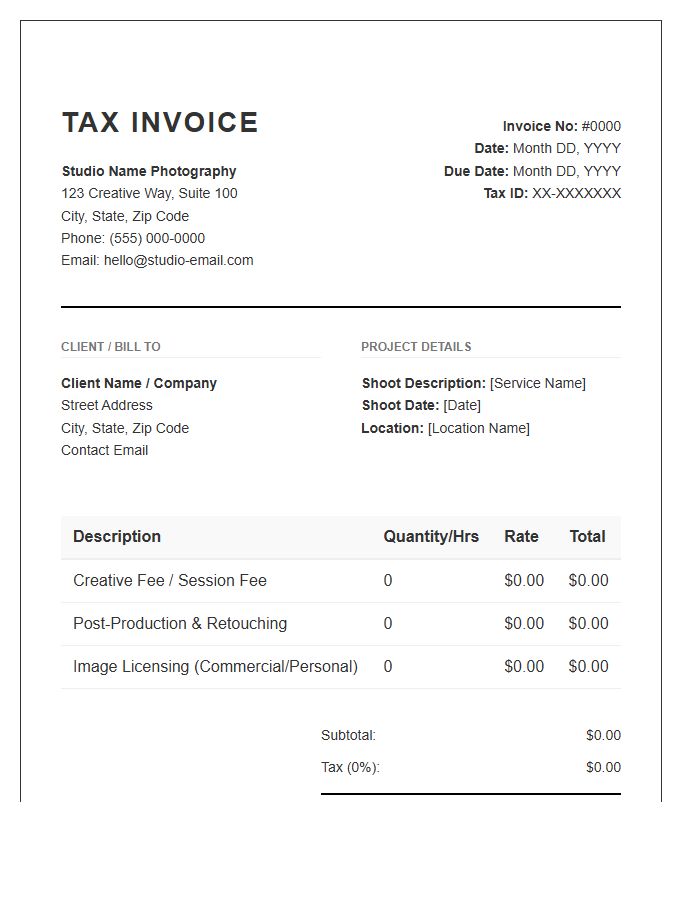Click the Rate $0.00 in the Creative Fee row
The image size is (700, 900).
524,580
